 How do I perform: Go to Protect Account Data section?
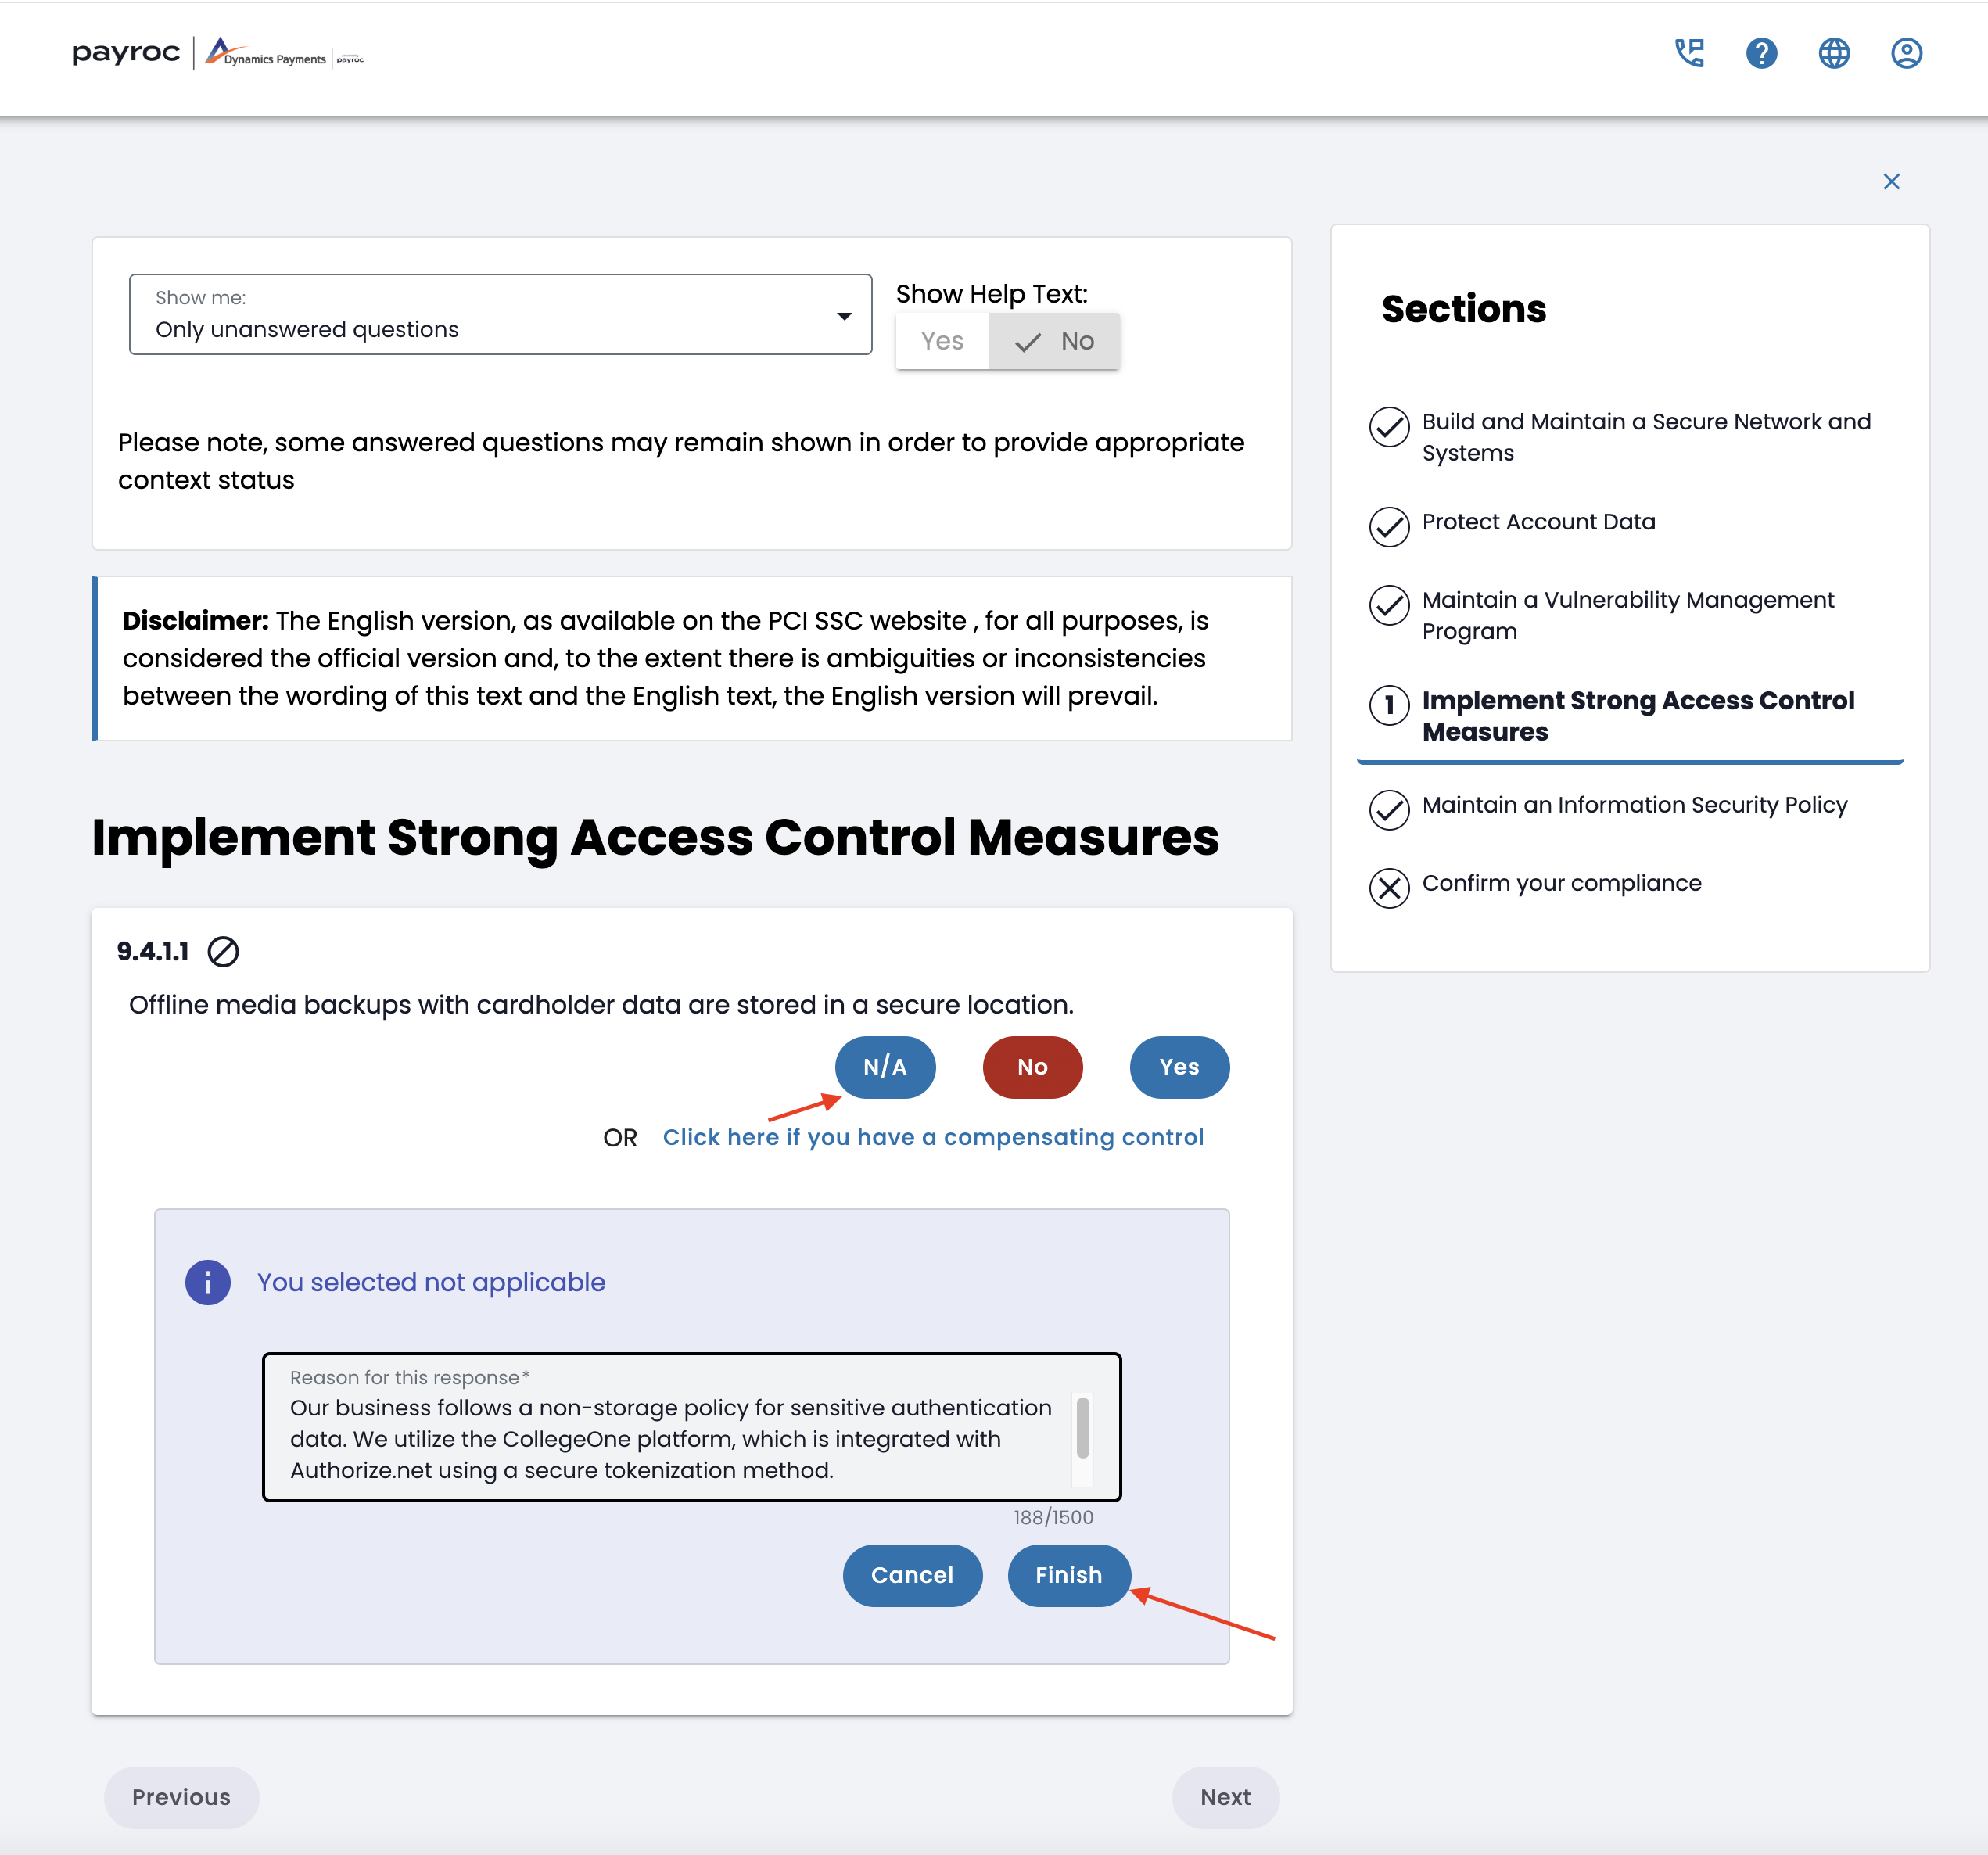click(1538, 522)
